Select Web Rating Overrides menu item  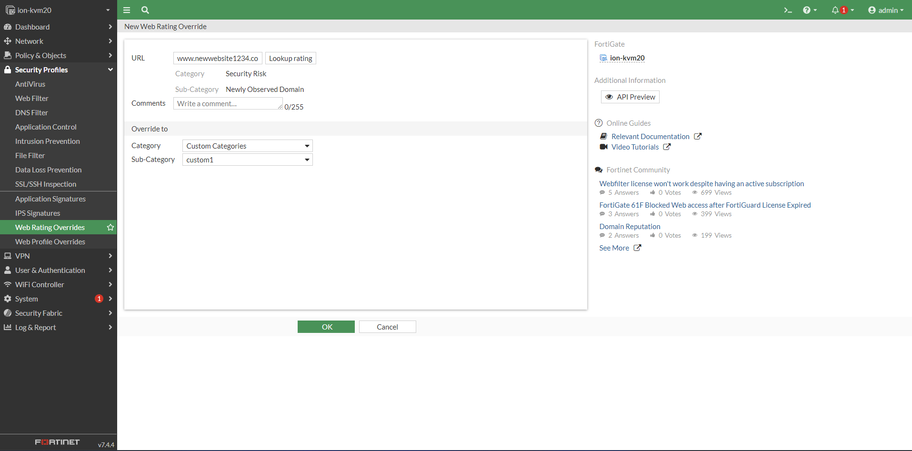tap(52, 228)
